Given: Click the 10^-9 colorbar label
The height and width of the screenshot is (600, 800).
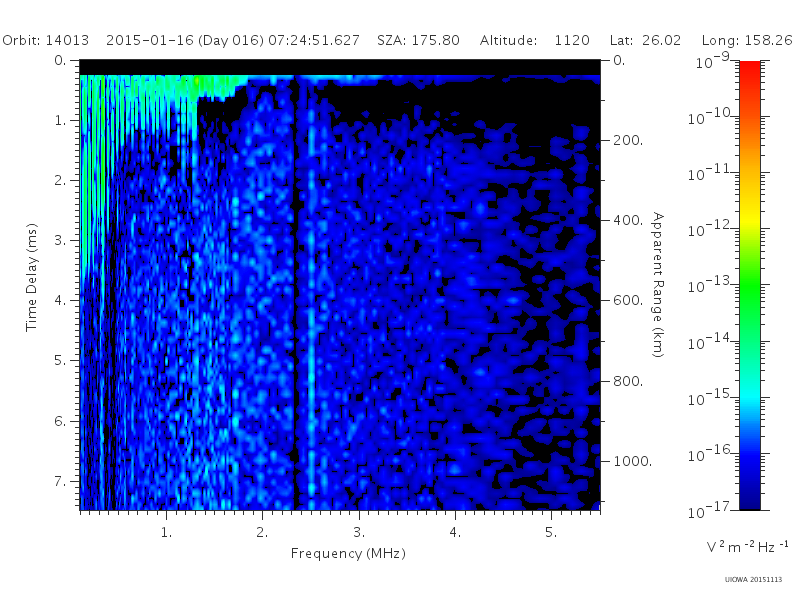Looking at the screenshot, I should coord(713,61).
